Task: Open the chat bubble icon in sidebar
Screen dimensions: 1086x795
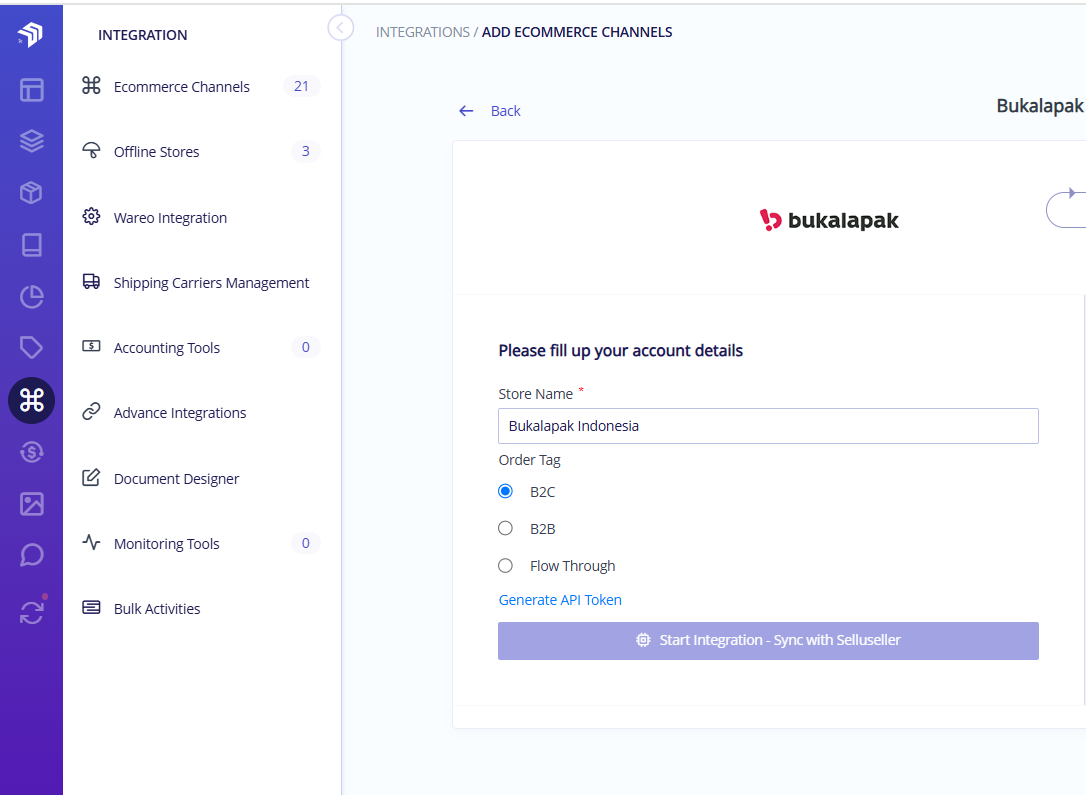Action: point(31,555)
